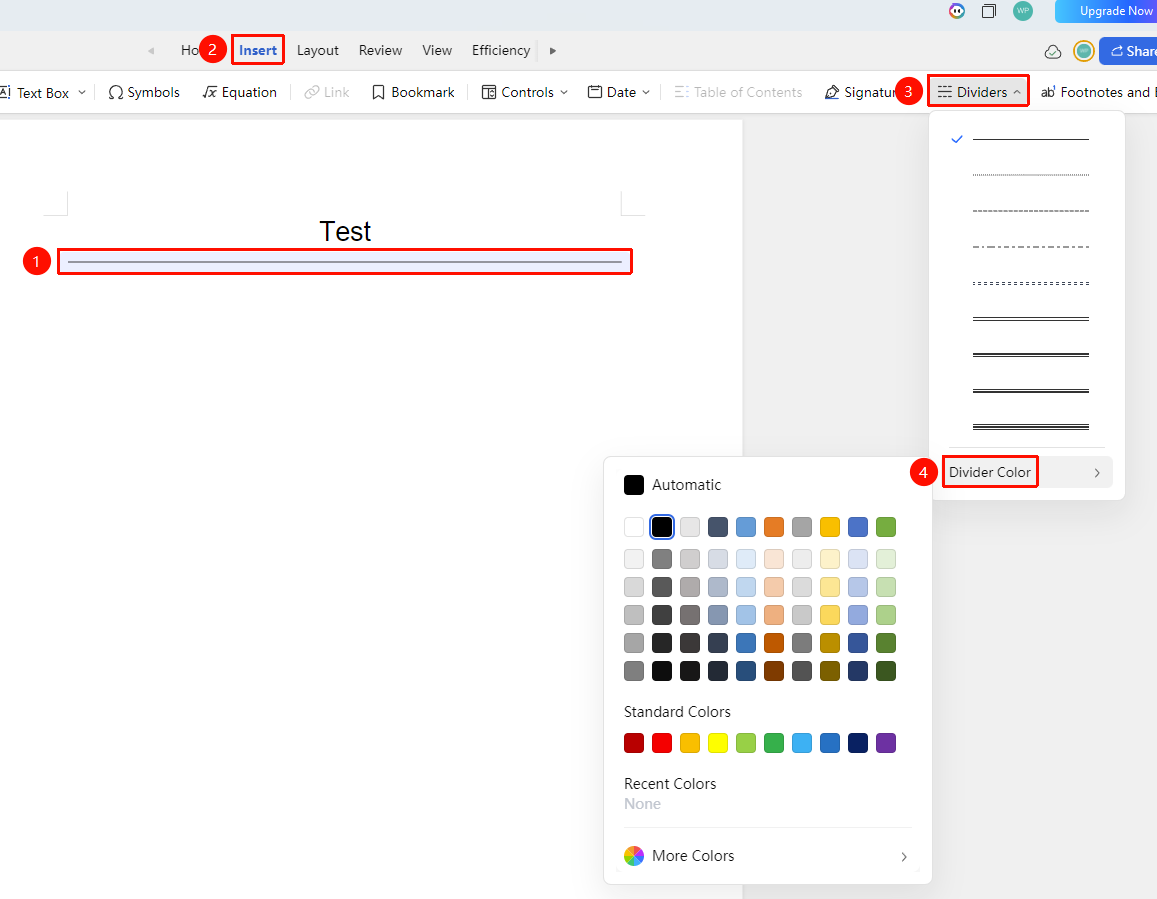Select the horizontal line below Test heading
This screenshot has height=899, width=1157.
click(345, 262)
